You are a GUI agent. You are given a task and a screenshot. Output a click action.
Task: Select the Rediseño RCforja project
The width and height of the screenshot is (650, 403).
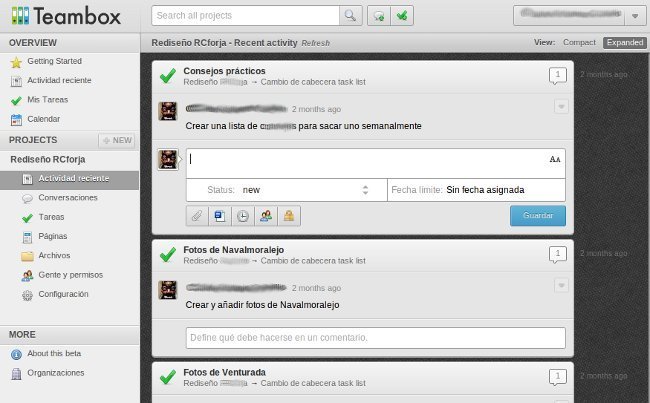48,159
